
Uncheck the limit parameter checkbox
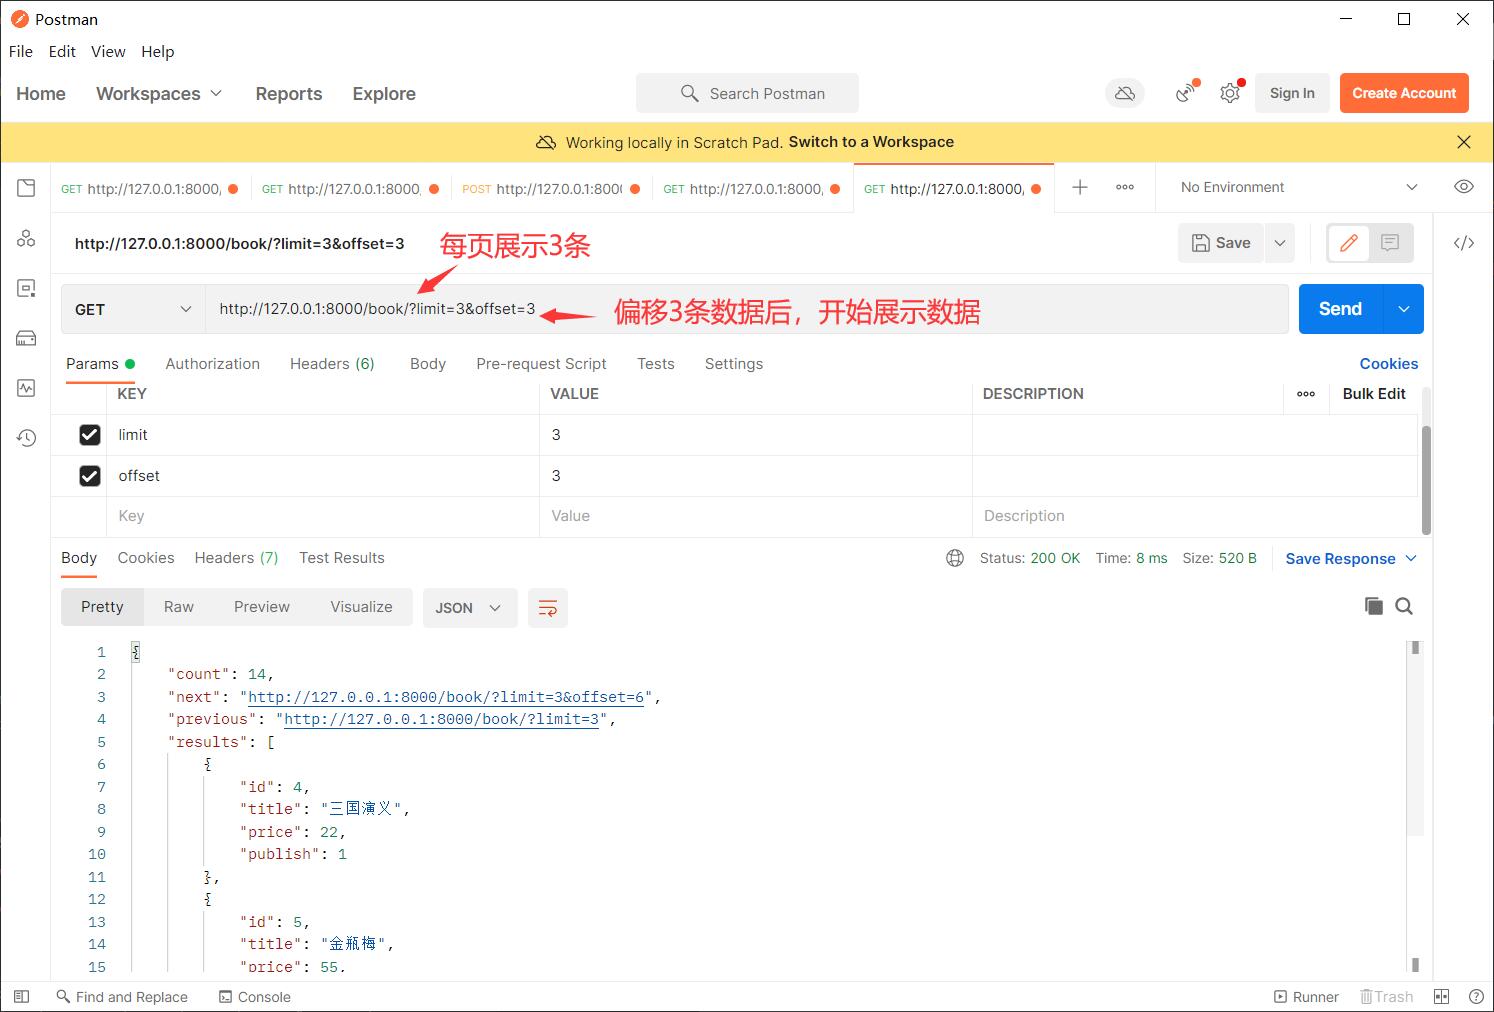(x=90, y=435)
